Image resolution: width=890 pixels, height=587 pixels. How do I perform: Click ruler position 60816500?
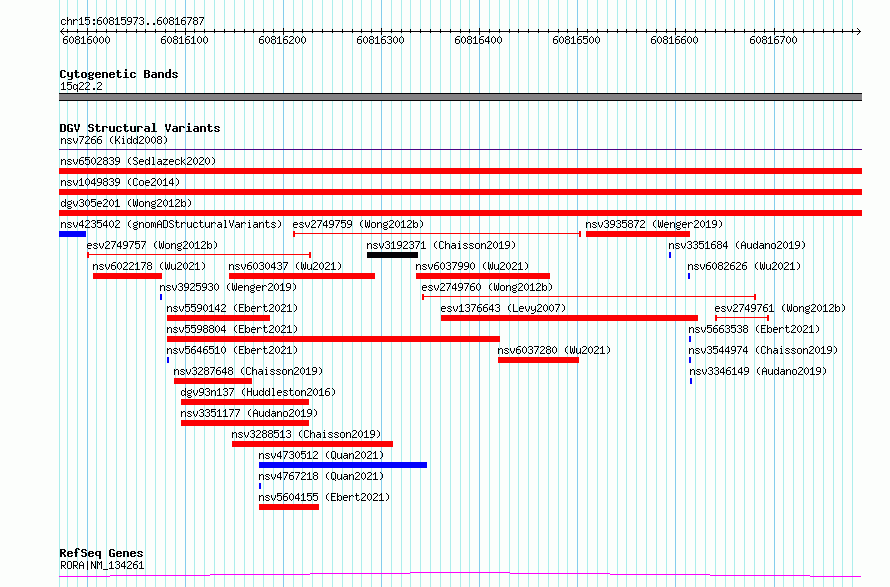[577, 40]
